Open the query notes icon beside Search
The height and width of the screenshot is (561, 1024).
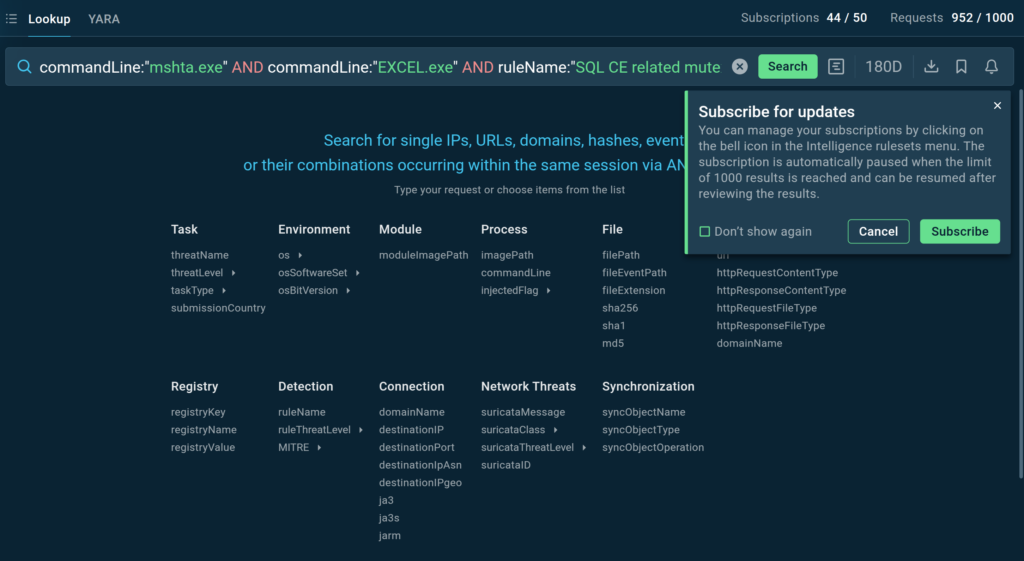coord(836,67)
